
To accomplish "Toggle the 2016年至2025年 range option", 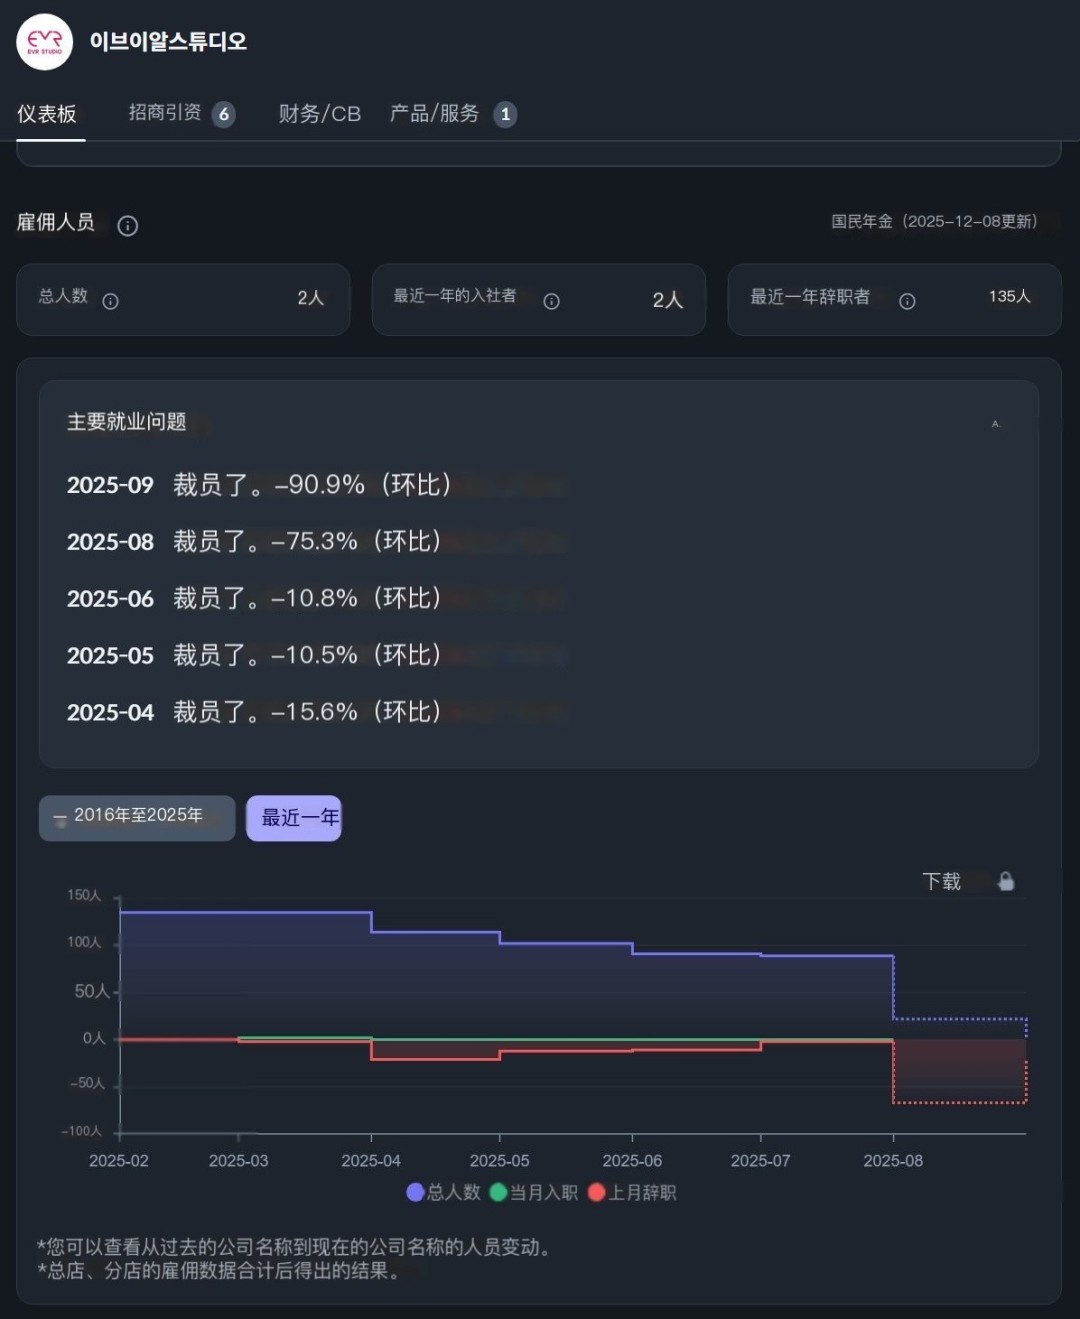I will point(136,817).
